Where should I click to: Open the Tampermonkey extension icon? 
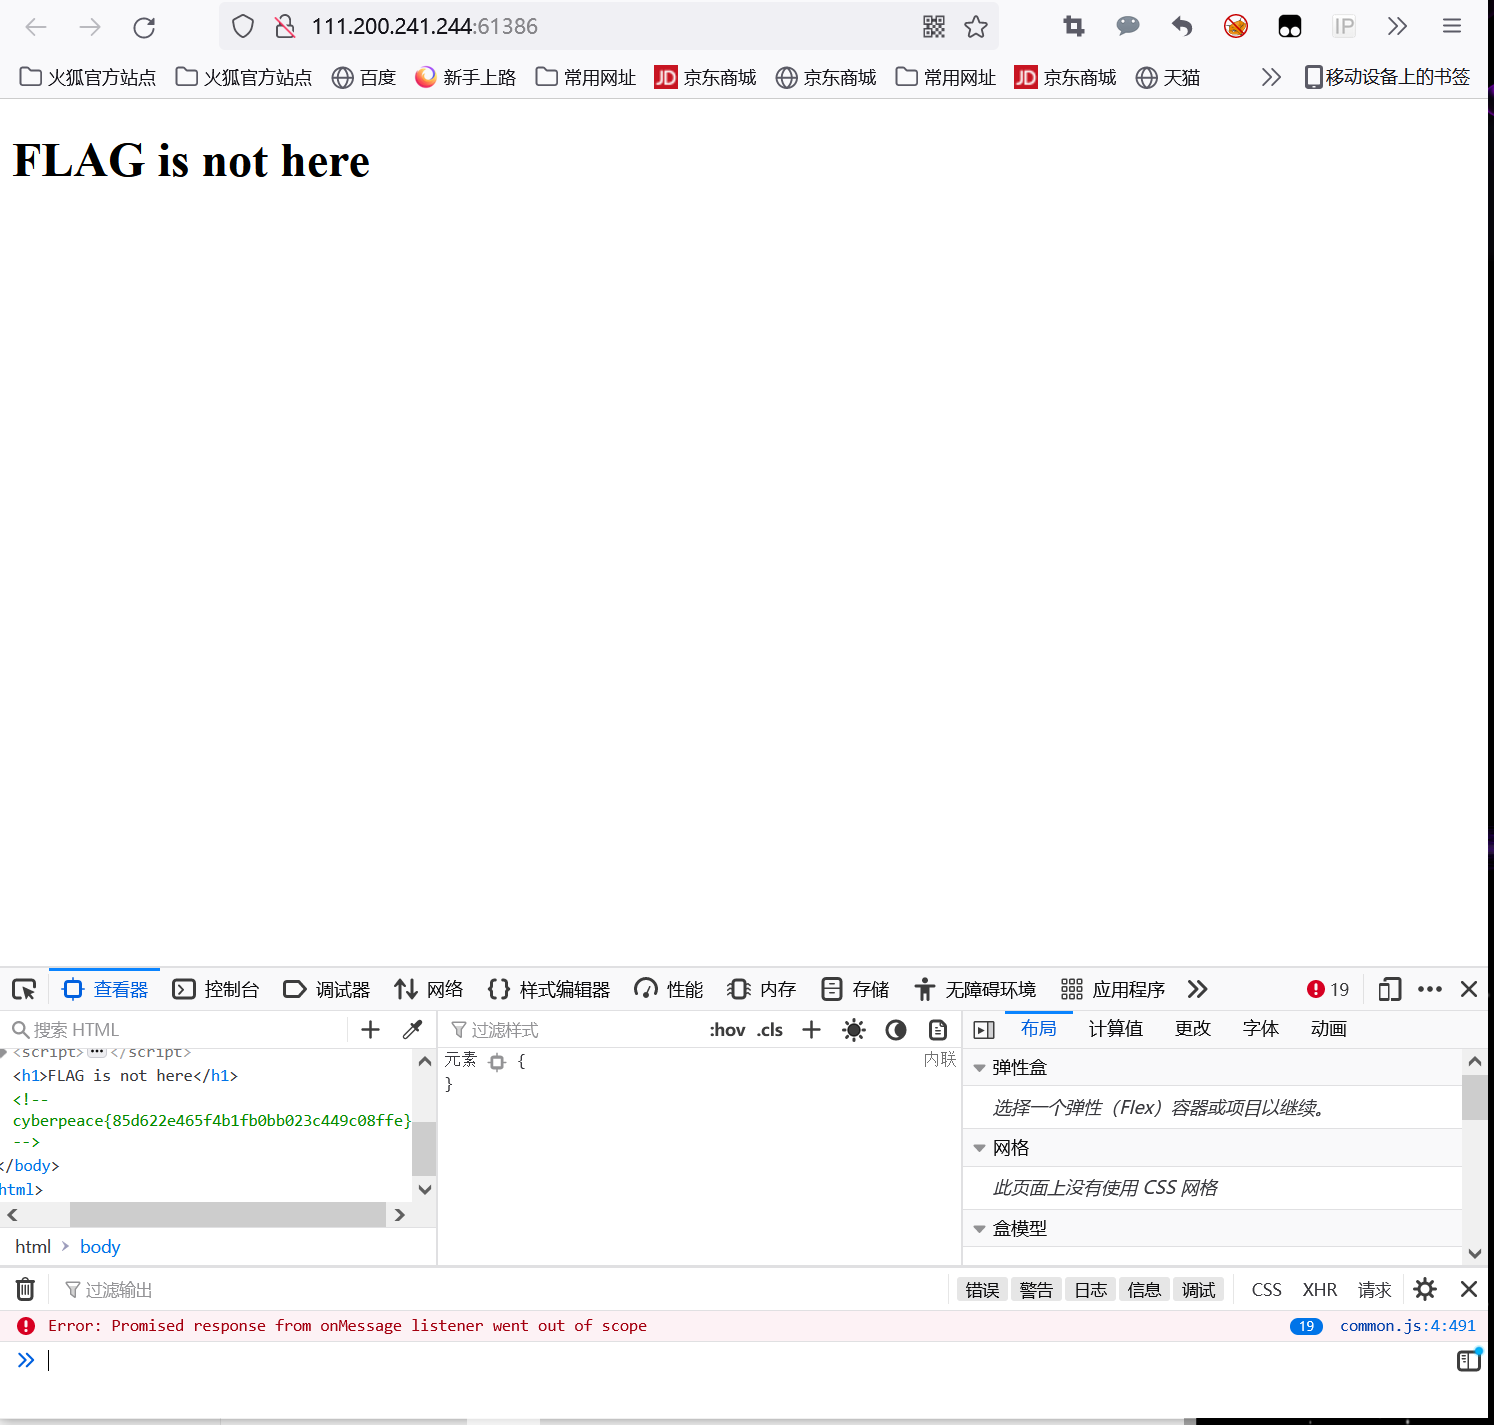point(1290,27)
